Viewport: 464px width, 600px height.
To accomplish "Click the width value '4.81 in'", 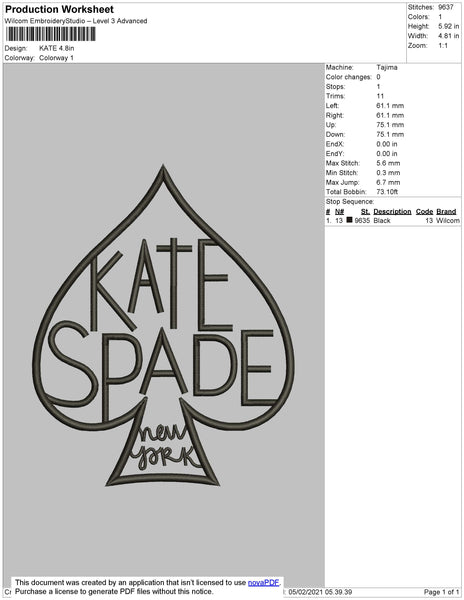I will [449, 36].
